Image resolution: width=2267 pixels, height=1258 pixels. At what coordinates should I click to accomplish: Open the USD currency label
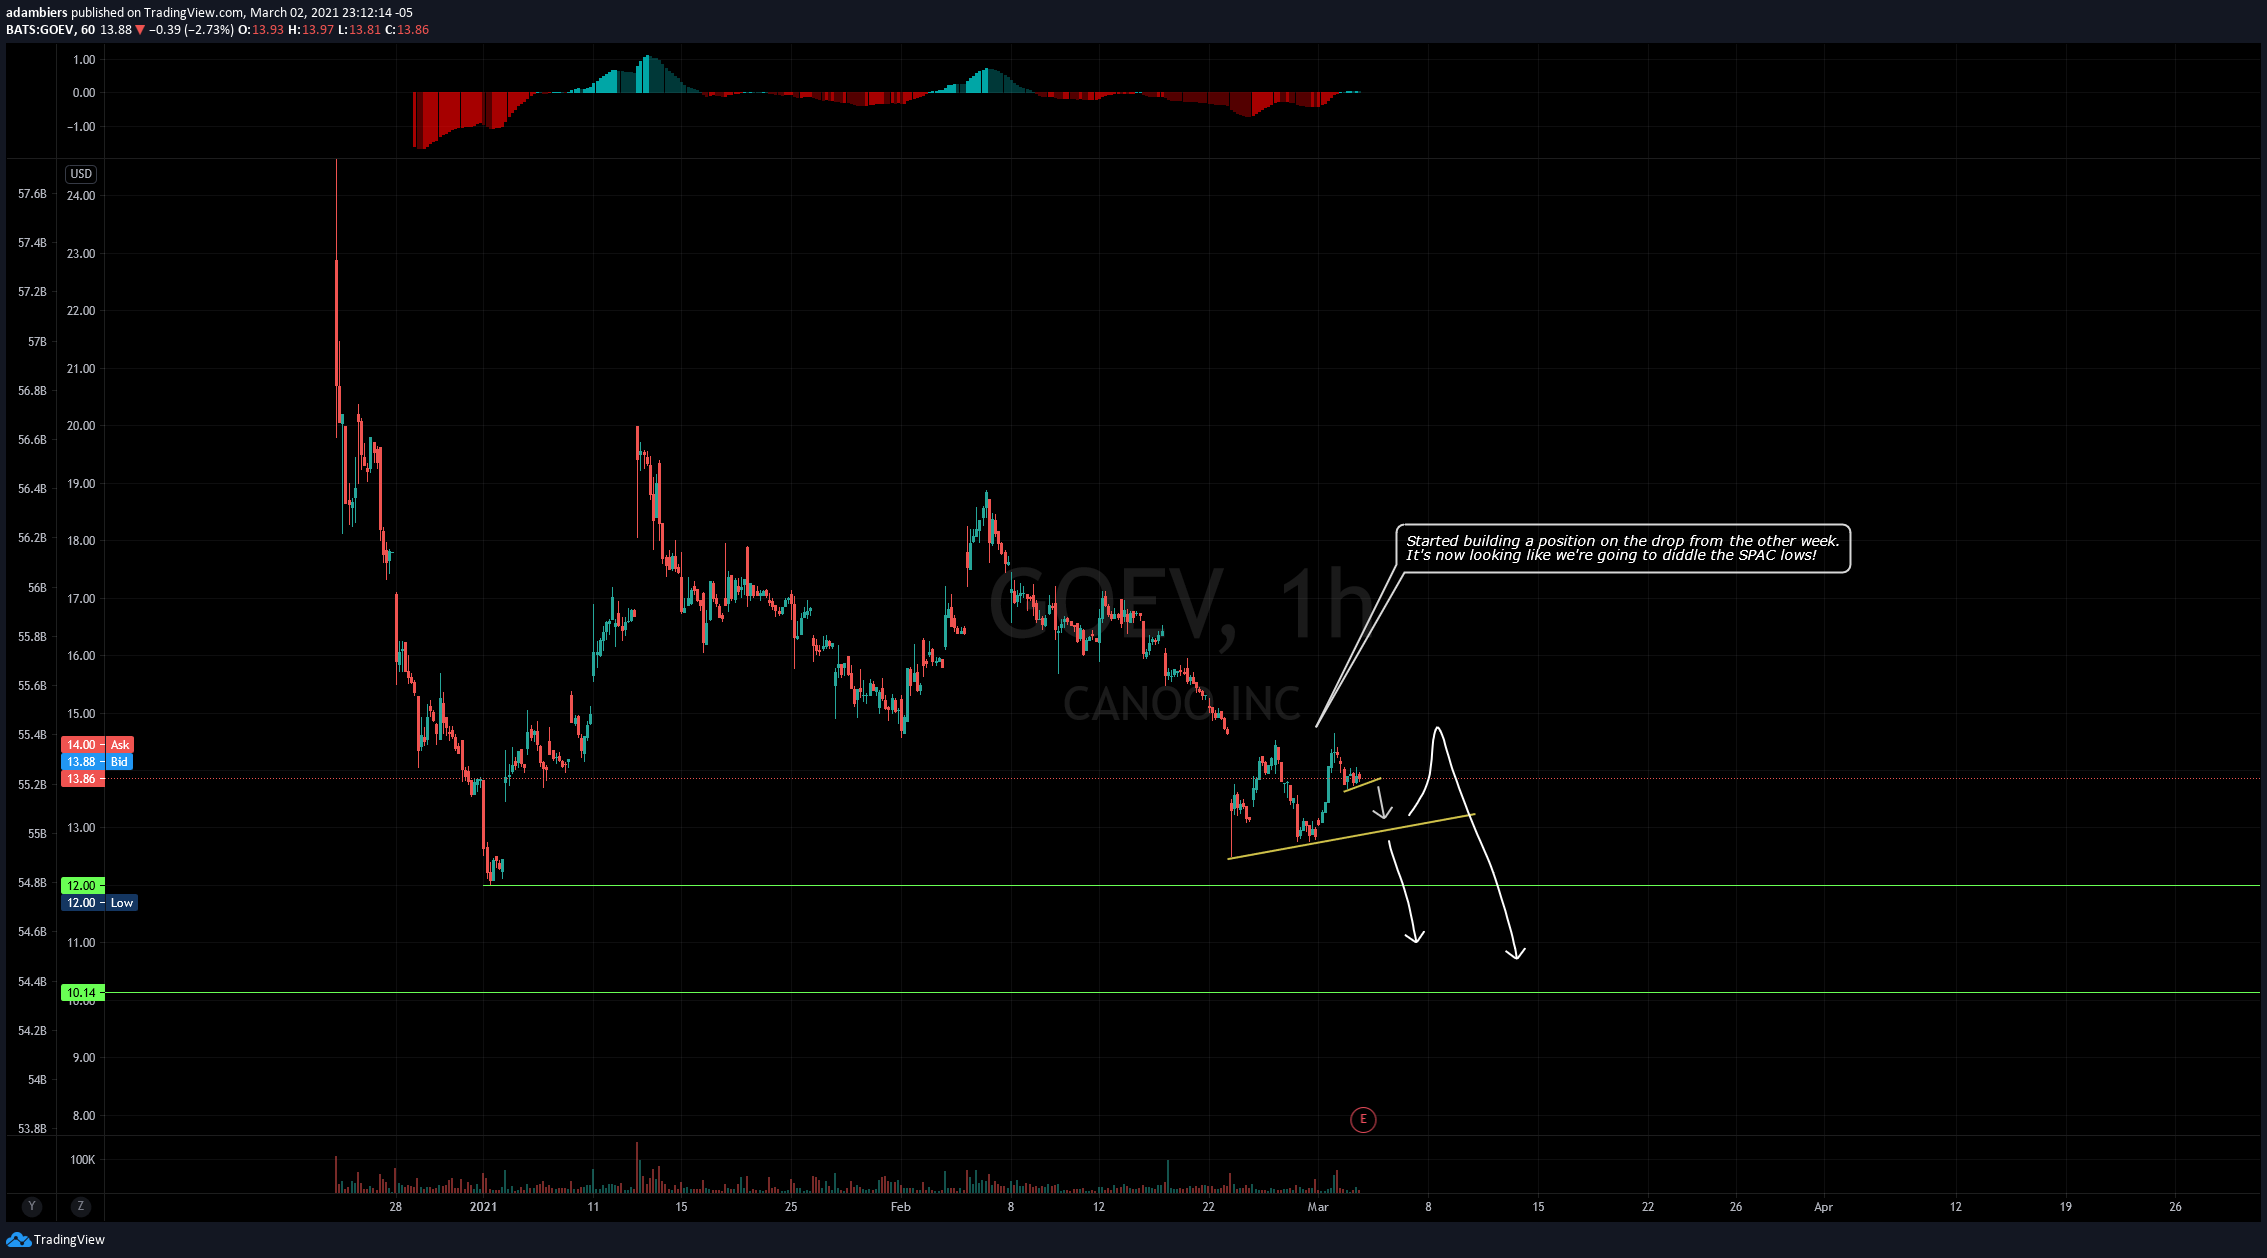coord(81,174)
